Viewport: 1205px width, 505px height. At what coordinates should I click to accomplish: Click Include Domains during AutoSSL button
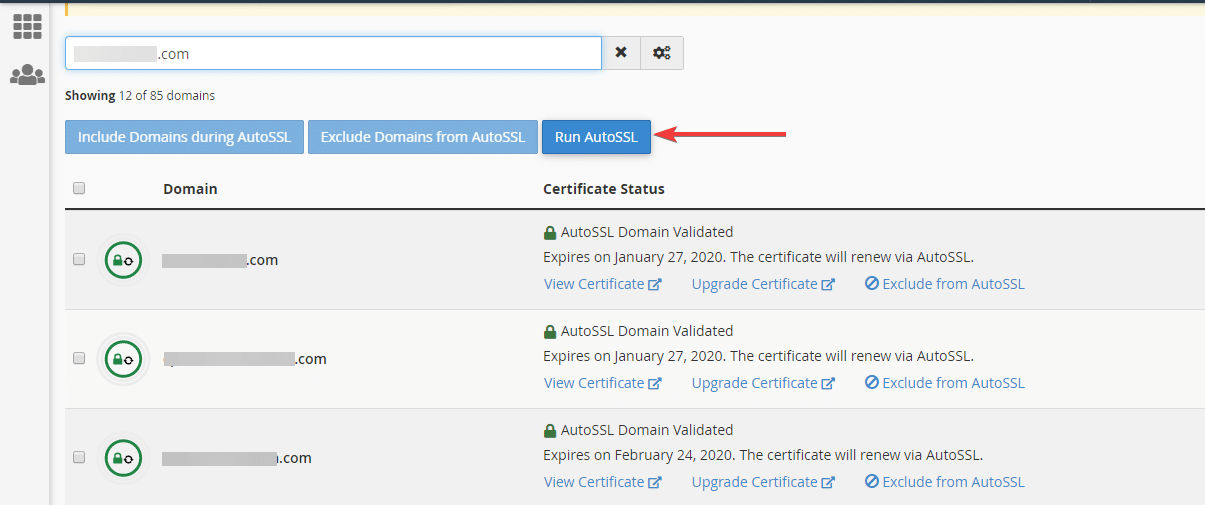tap(184, 137)
